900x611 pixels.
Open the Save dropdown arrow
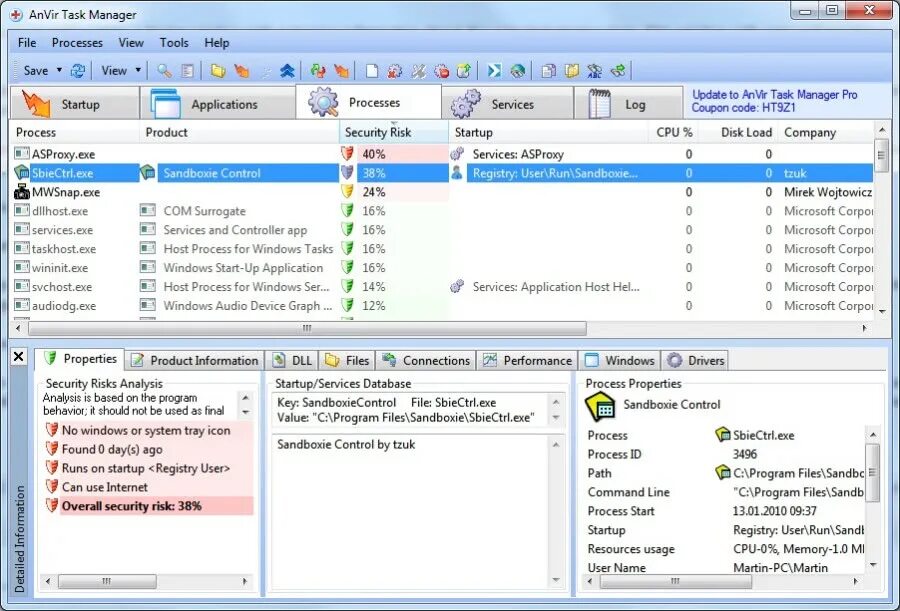click(x=59, y=70)
